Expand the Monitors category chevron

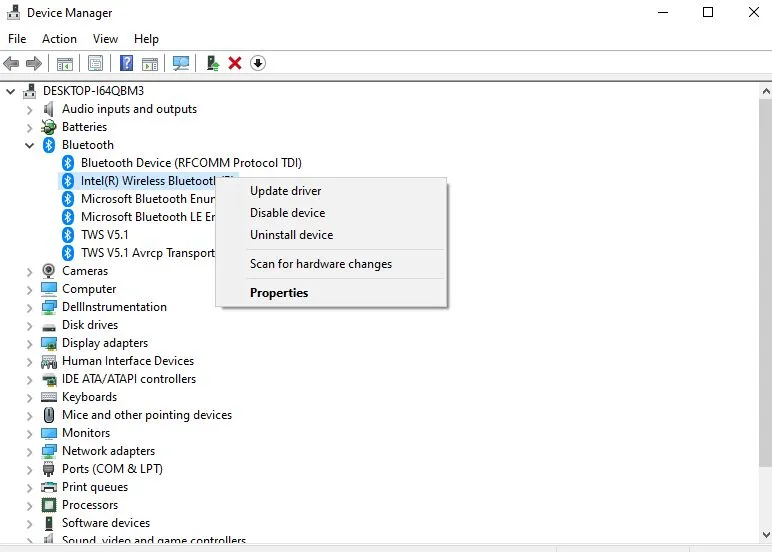pyautogui.click(x=30, y=433)
